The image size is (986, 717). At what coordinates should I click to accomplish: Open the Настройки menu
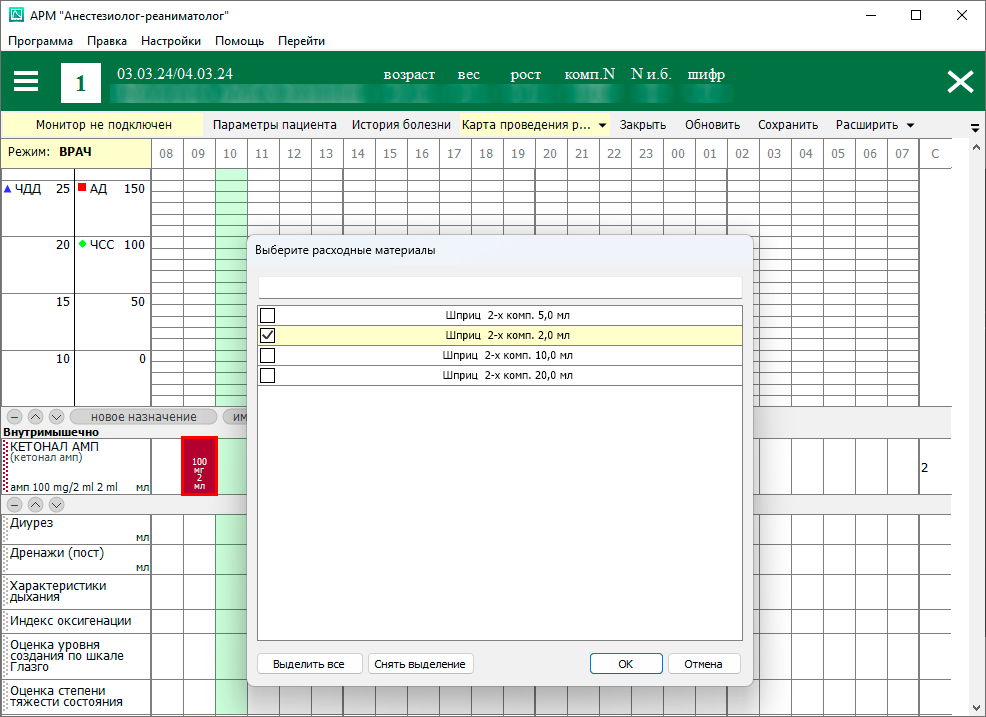(171, 41)
